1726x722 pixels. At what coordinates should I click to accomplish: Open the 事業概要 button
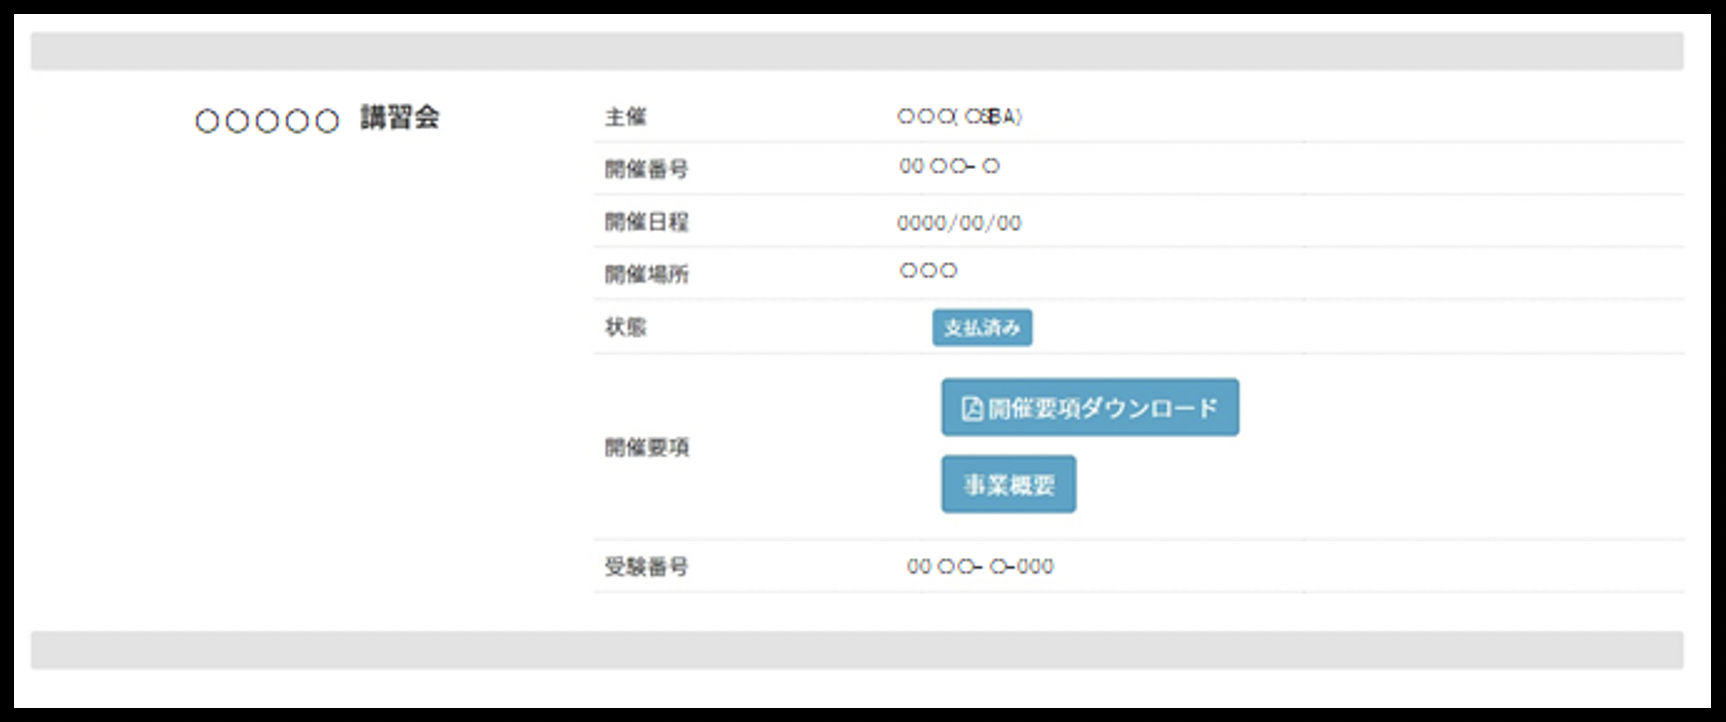(x=1008, y=485)
